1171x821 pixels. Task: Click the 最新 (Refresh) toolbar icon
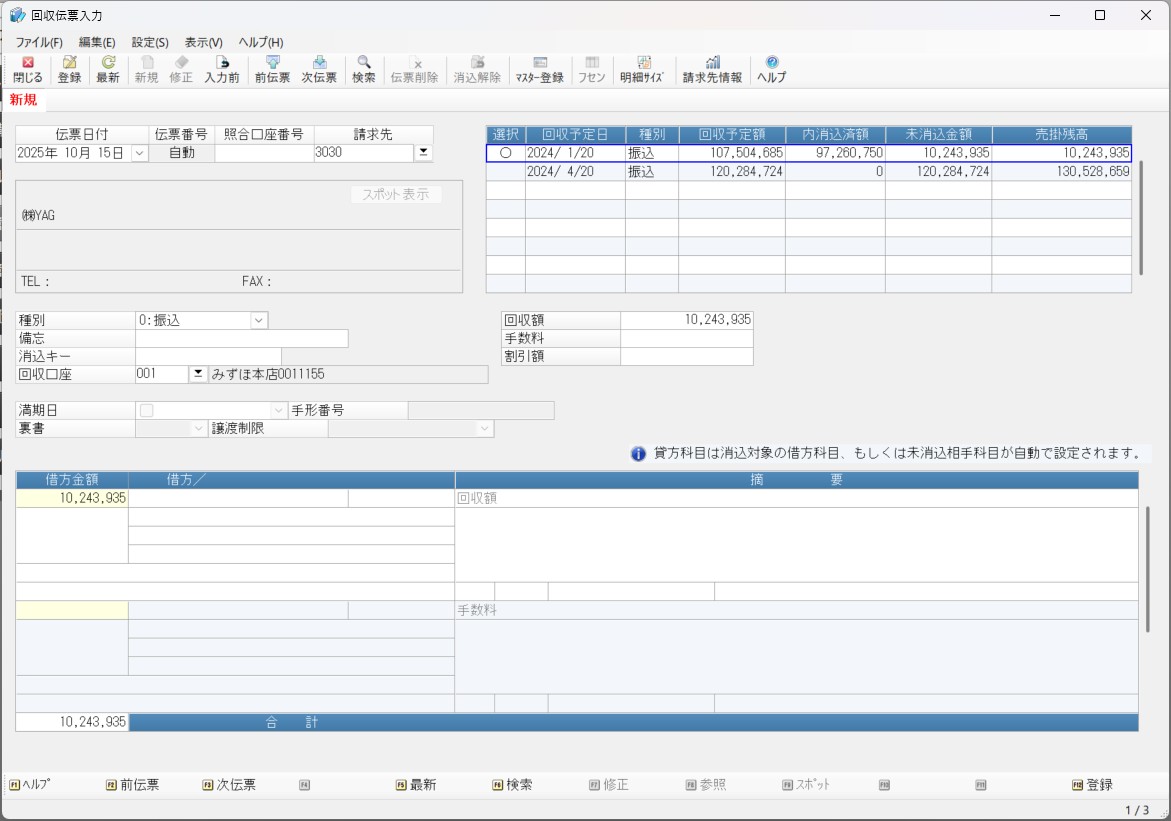point(108,69)
